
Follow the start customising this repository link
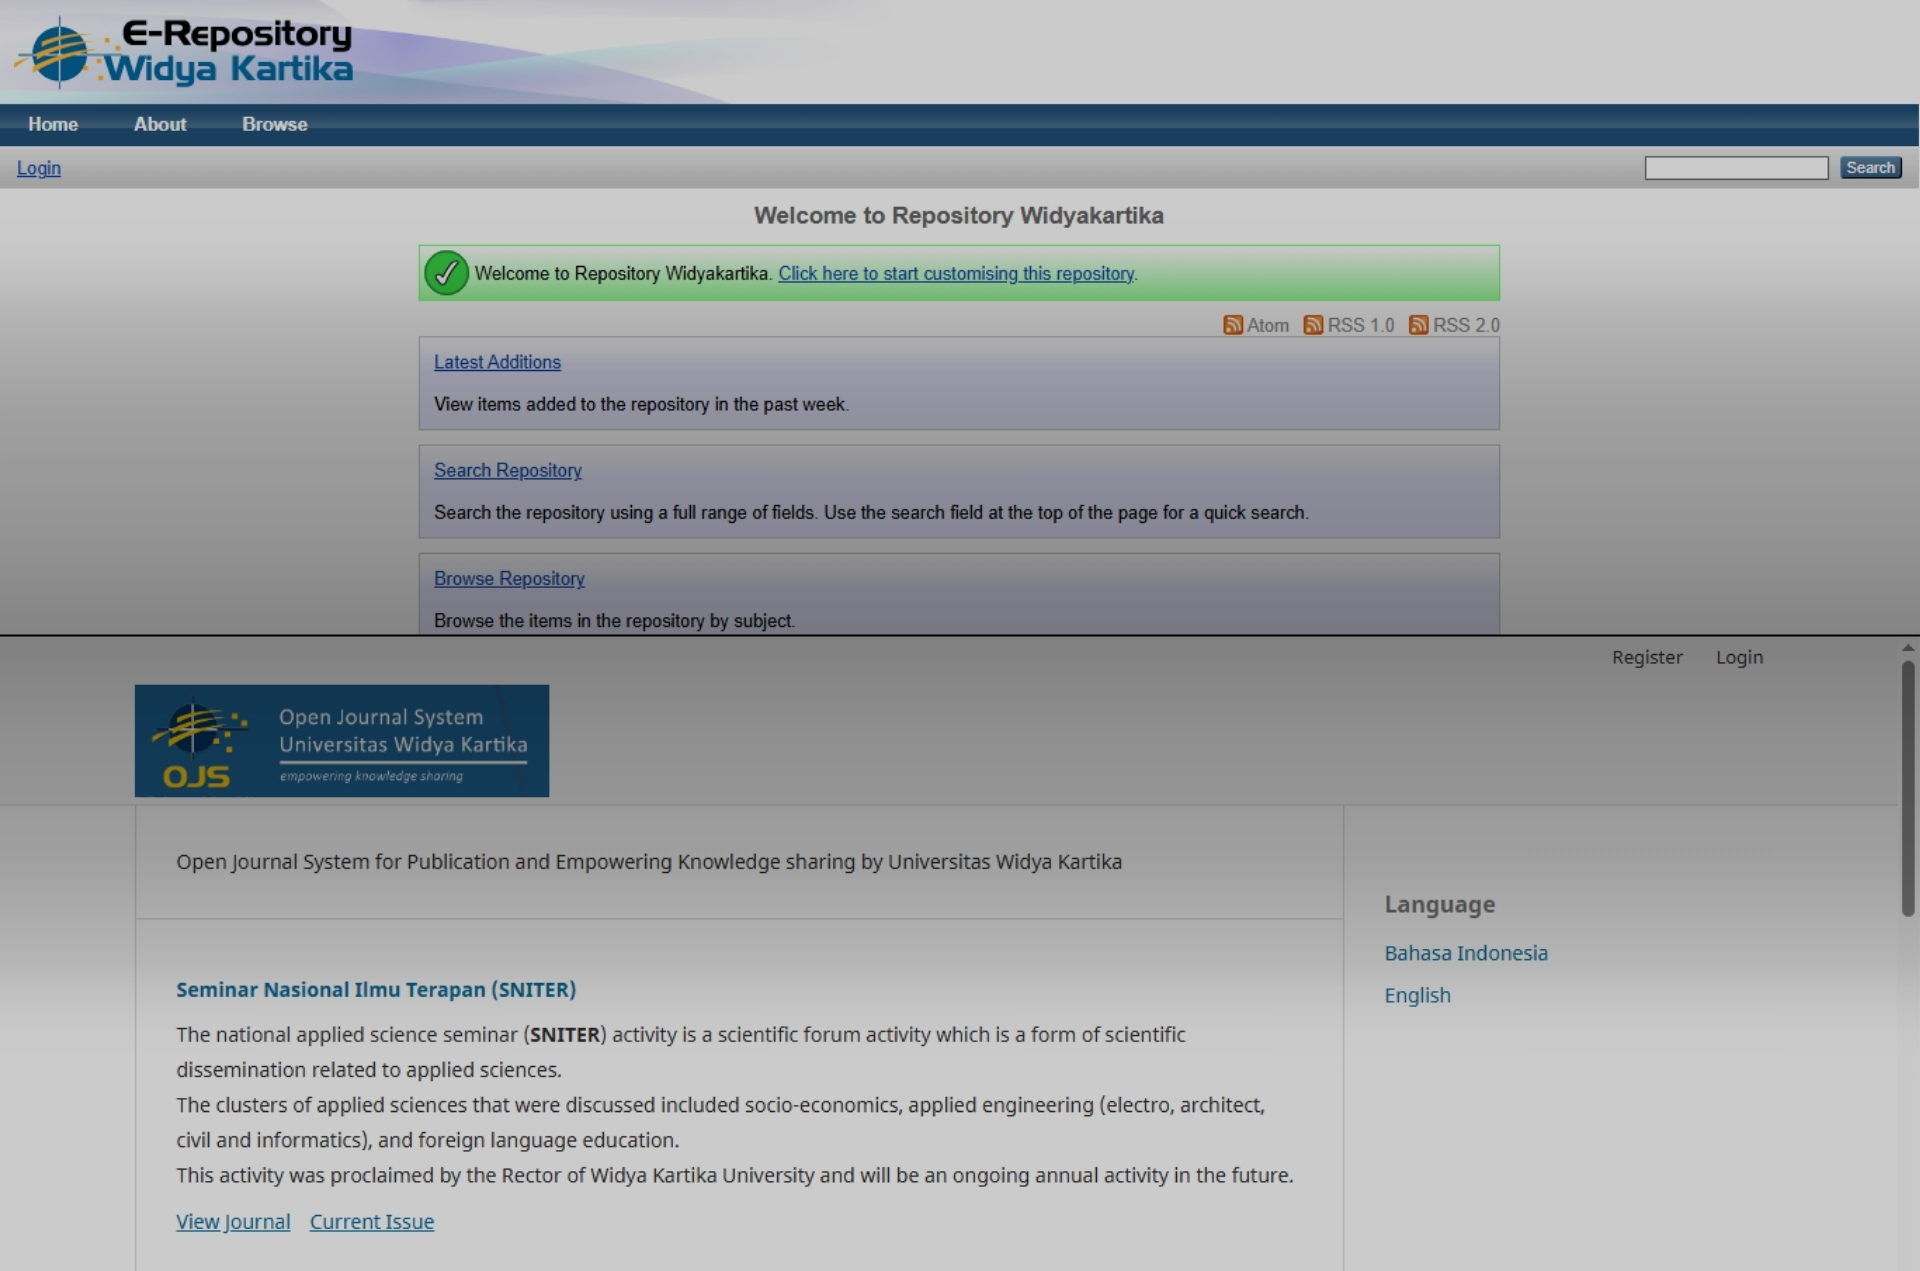(956, 274)
